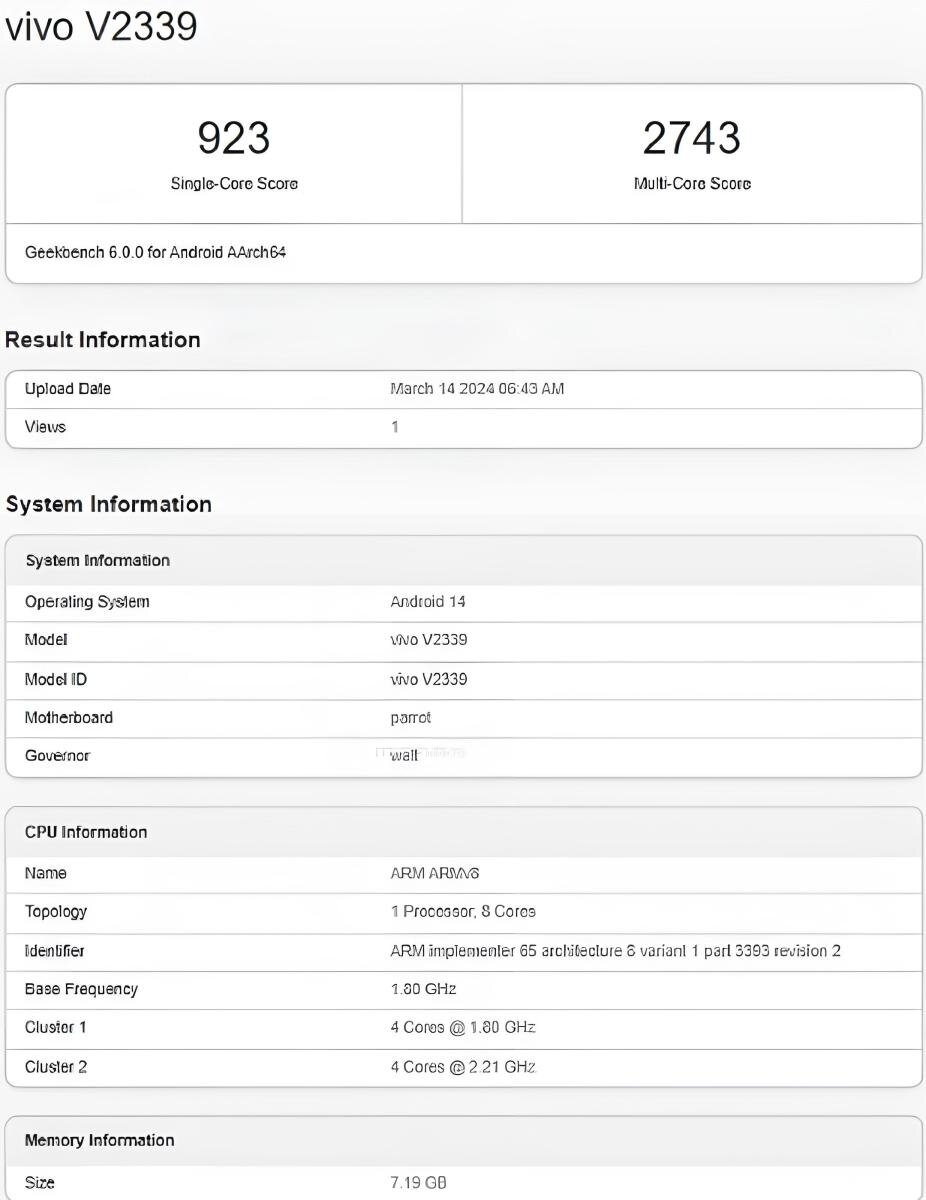The image size is (926, 1200).
Task: Select the Geekbench 6.0.0 for Android text
Action: click(155, 253)
